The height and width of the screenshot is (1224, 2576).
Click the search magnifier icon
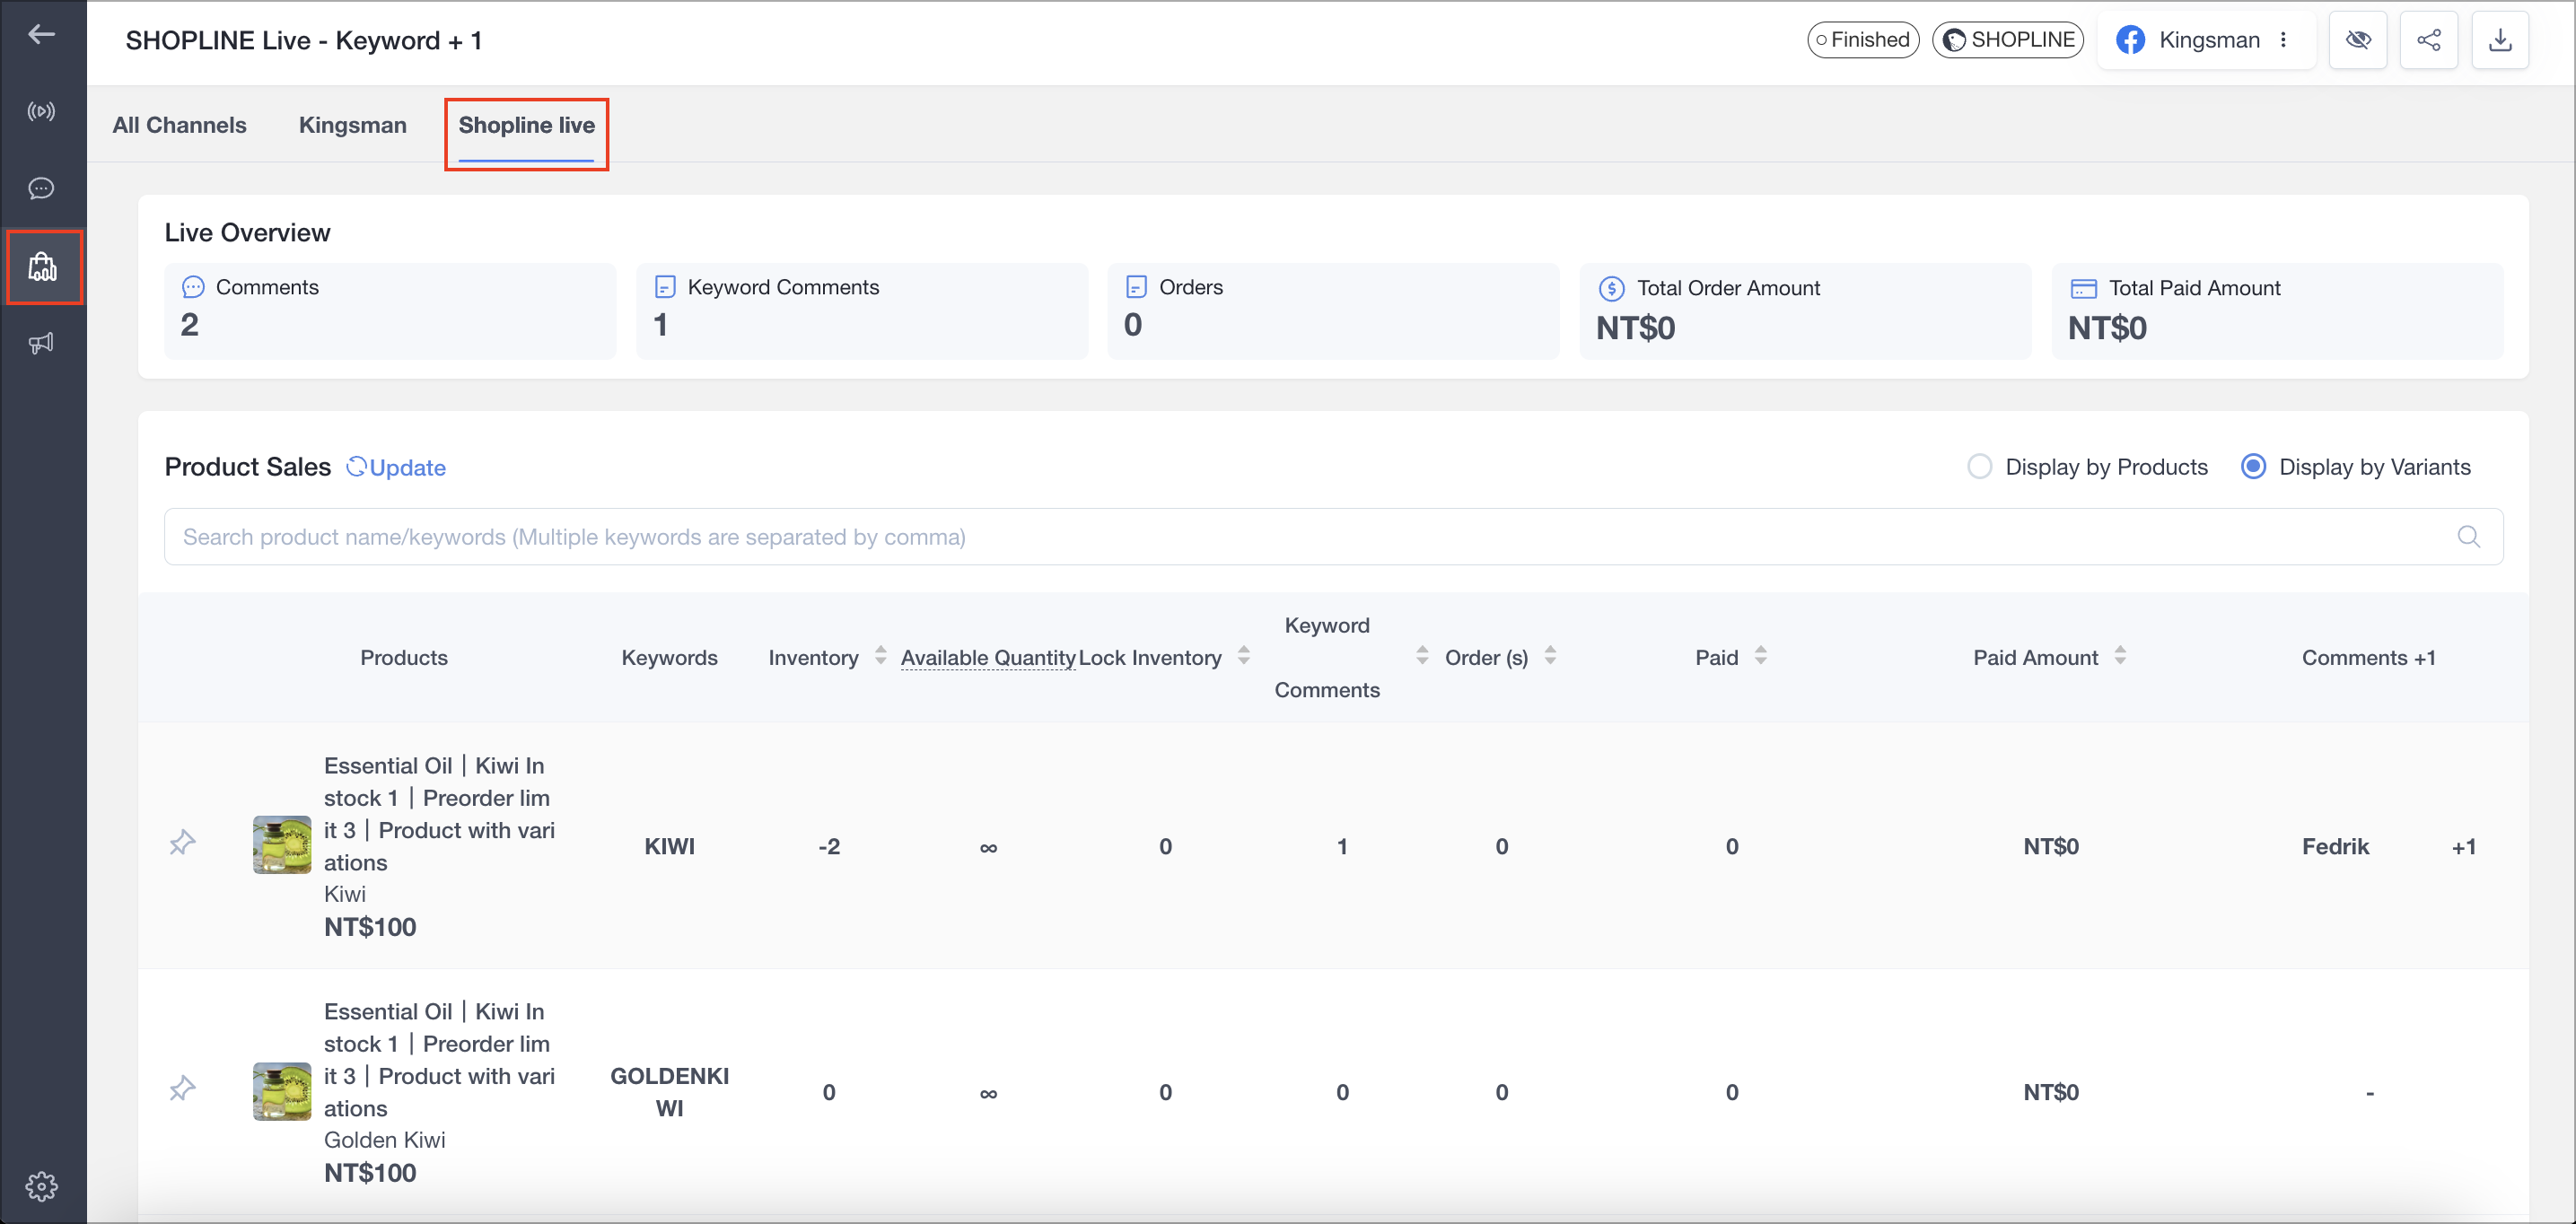(2469, 537)
